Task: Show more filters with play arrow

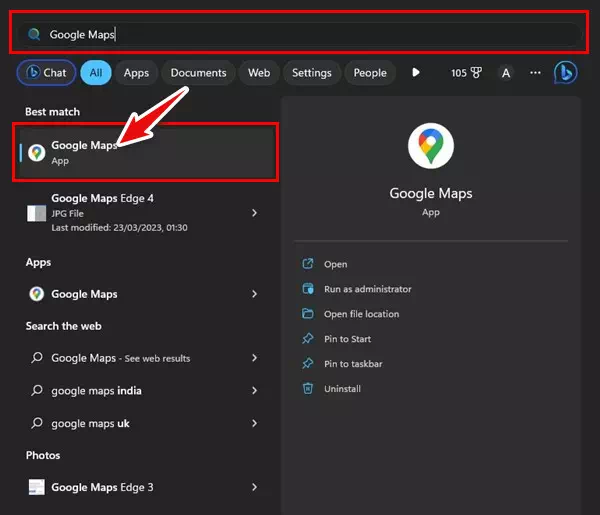Action: [416, 72]
